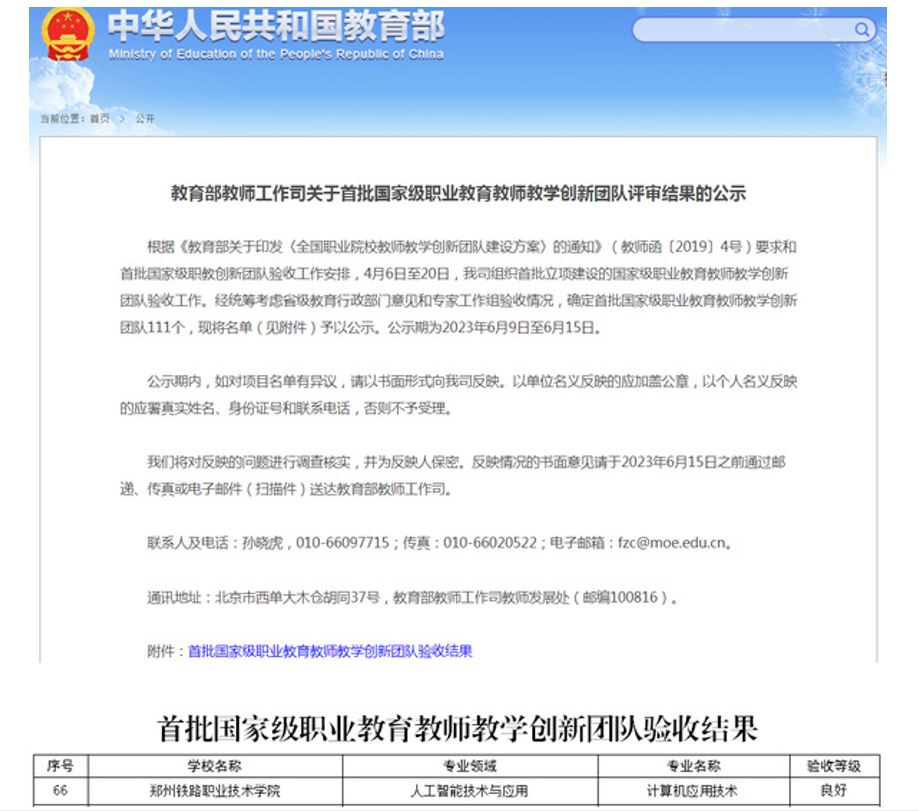Image resolution: width=919 pixels, height=811 pixels.
Task: Click the national emblem logo
Action: pyautogui.click(x=68, y=35)
